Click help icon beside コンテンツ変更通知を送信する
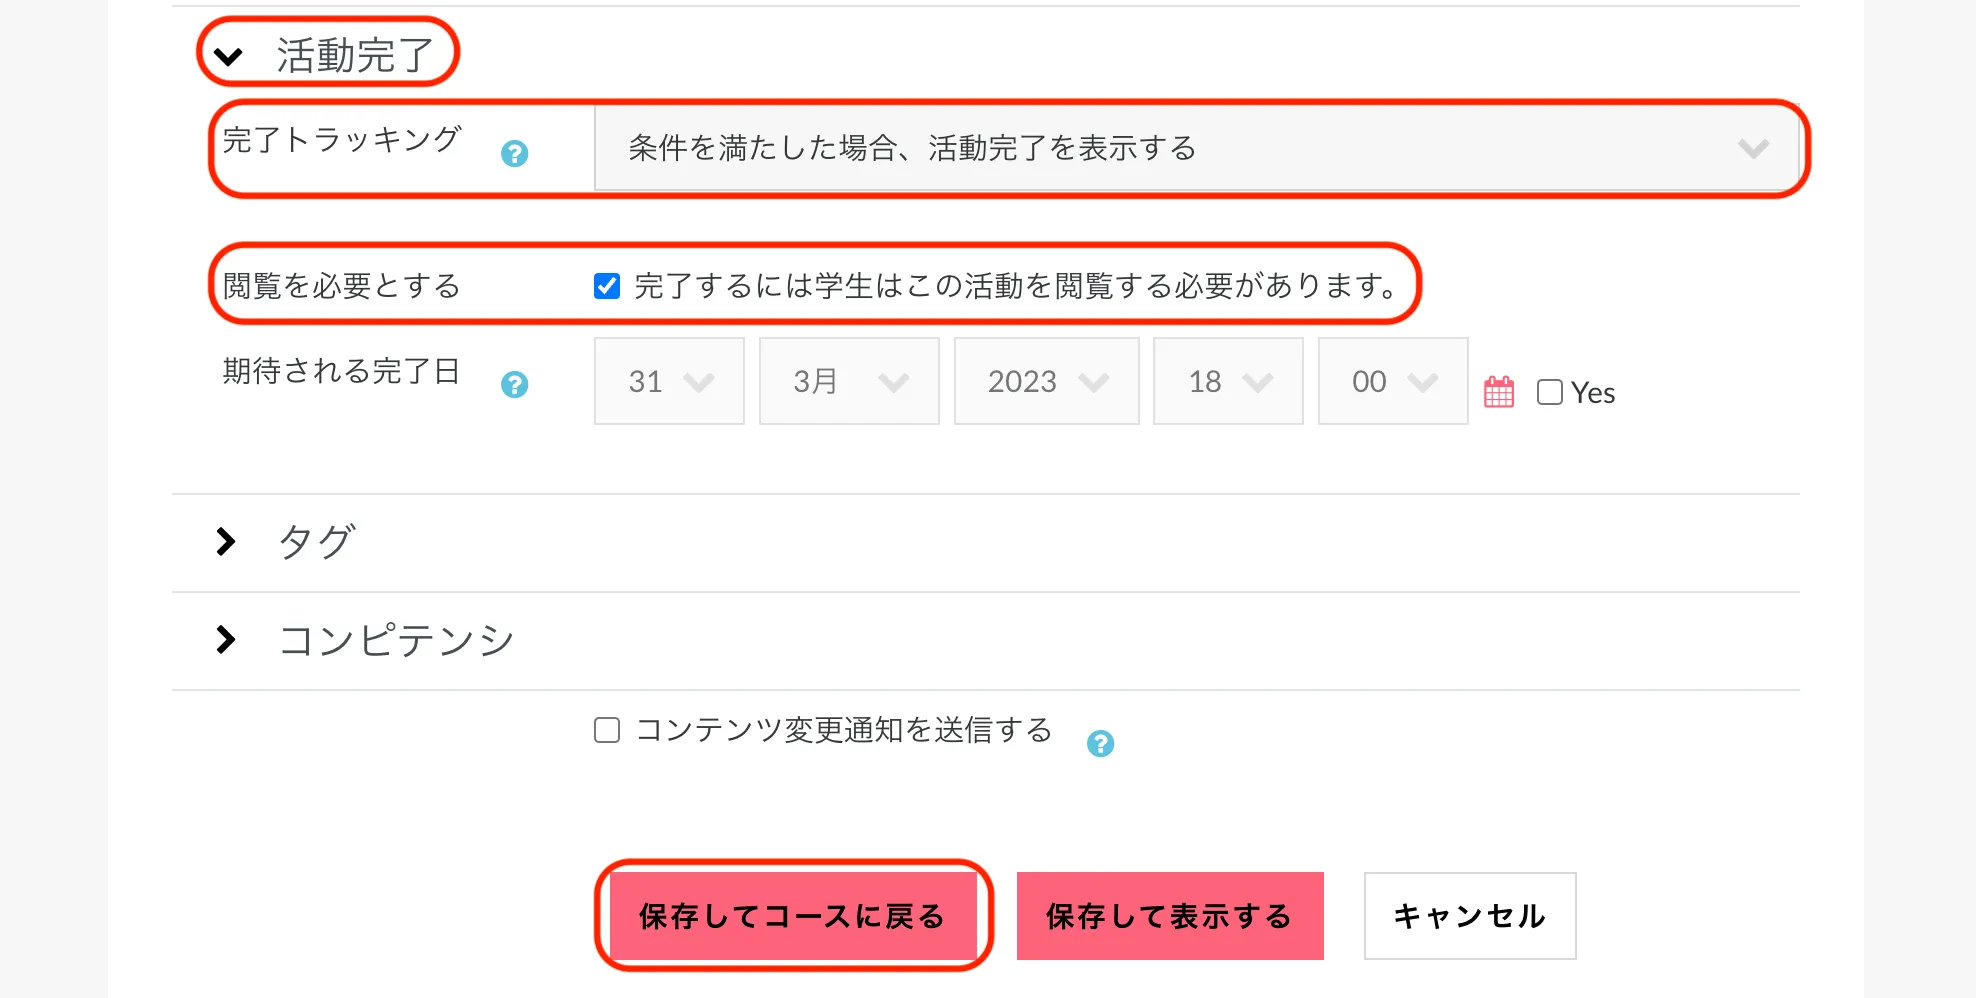This screenshot has height=998, width=1976. pyautogui.click(x=1100, y=743)
